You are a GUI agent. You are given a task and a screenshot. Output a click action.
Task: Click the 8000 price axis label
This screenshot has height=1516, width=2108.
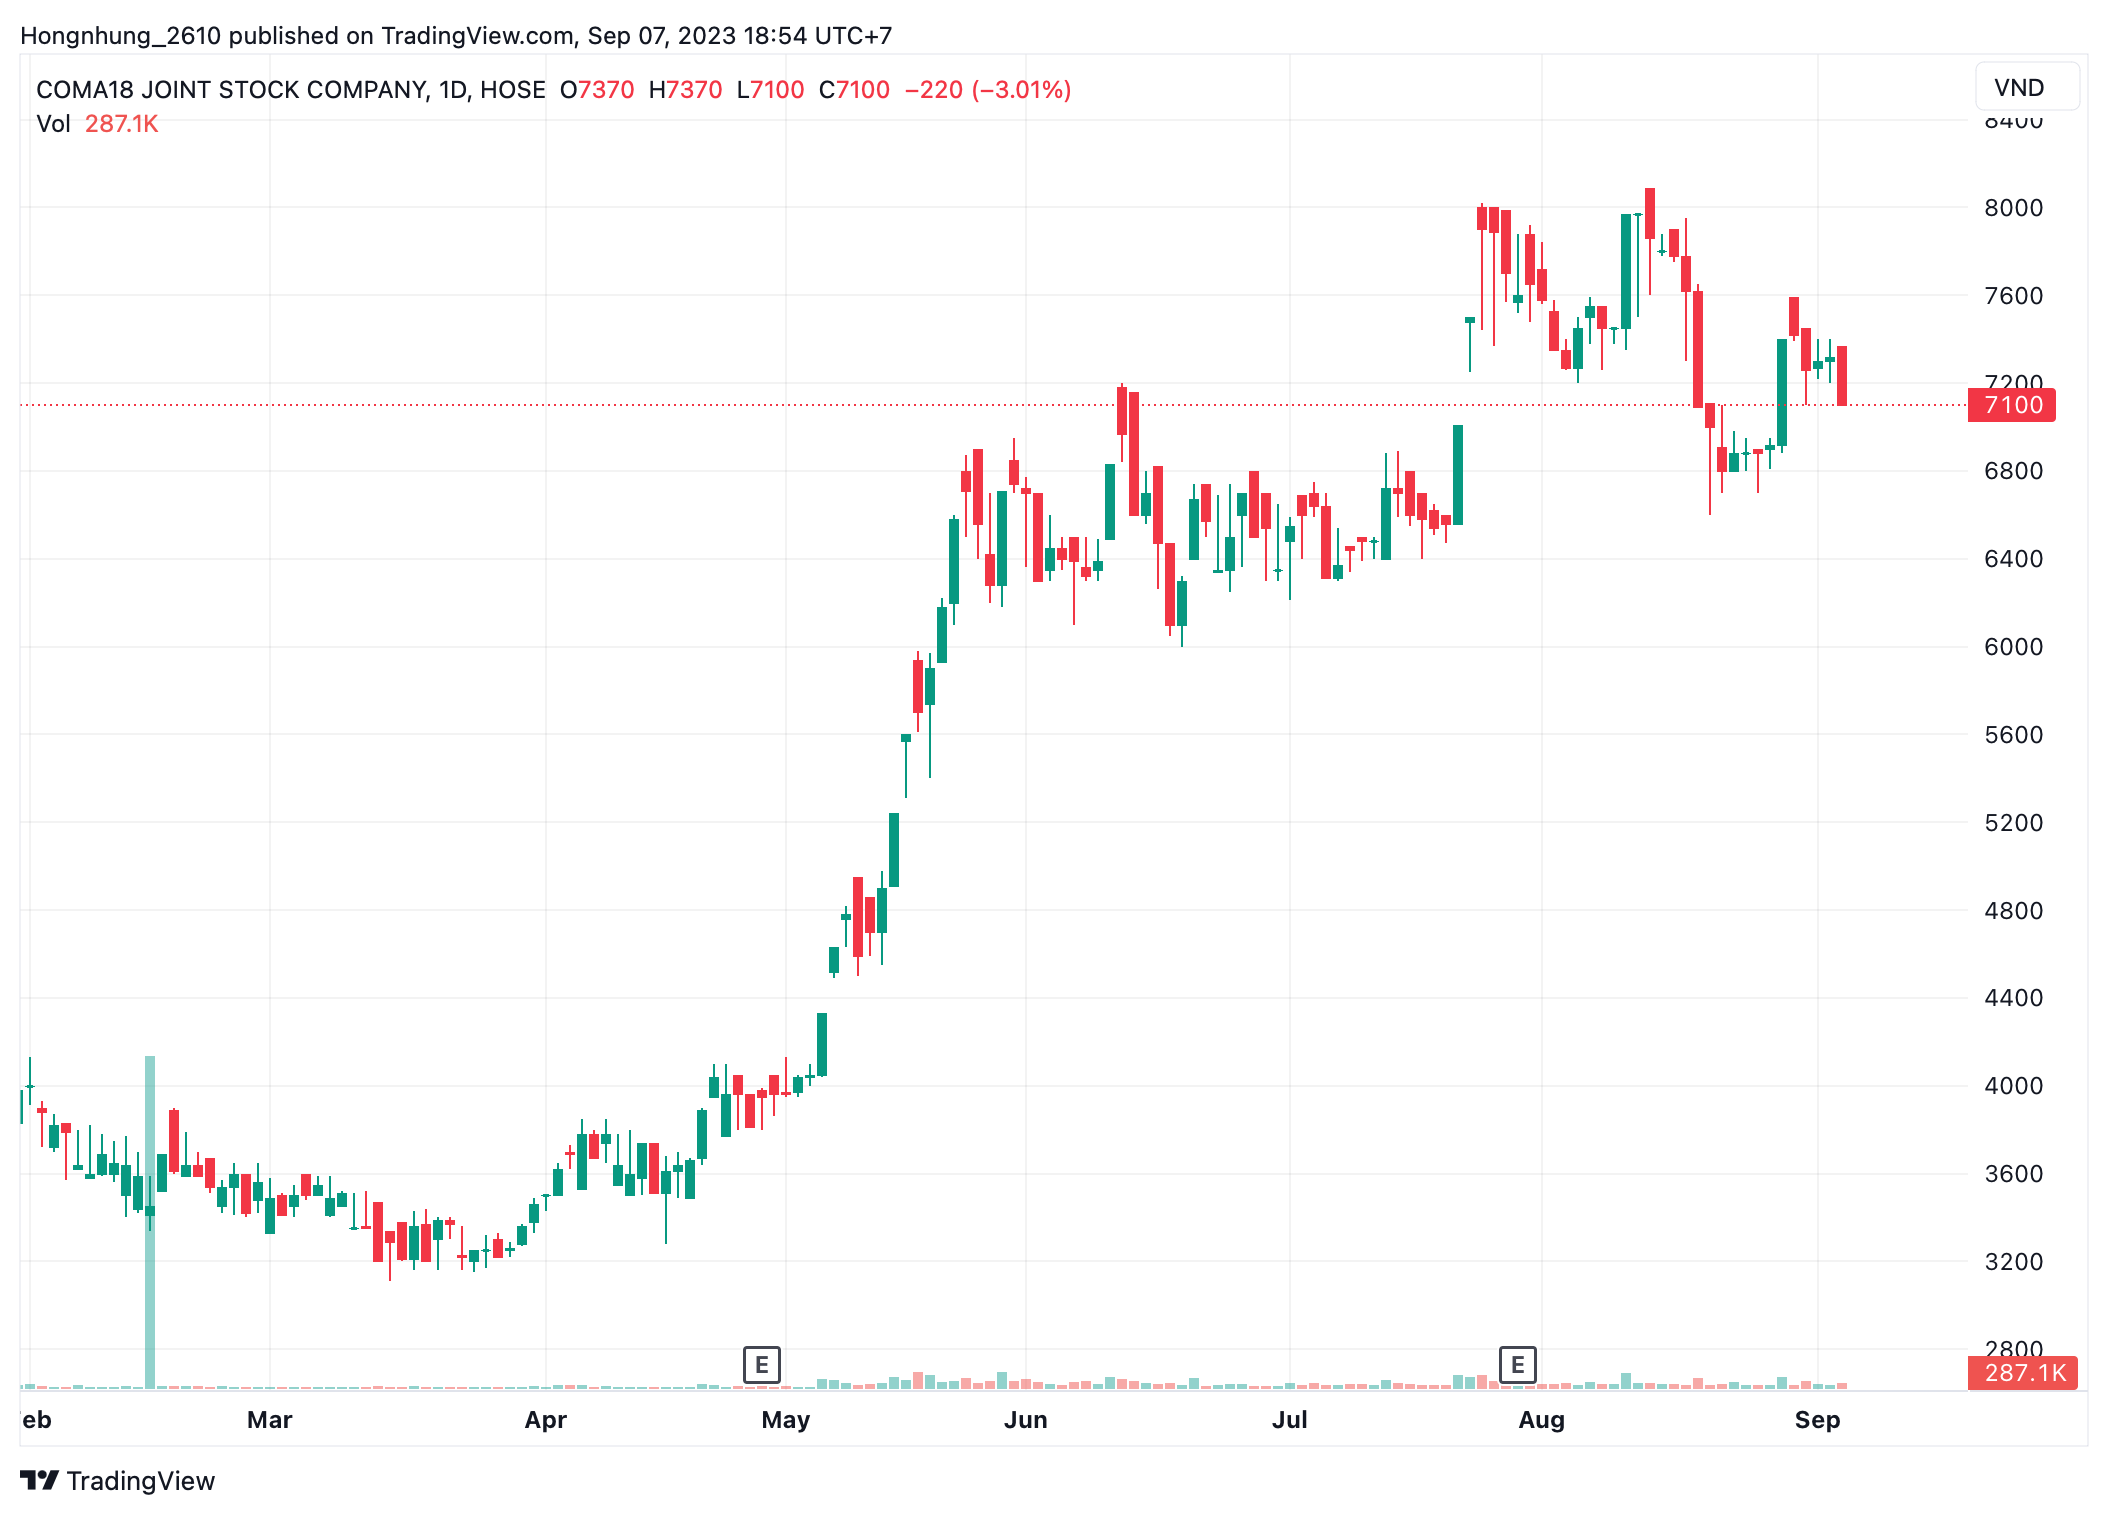pyautogui.click(x=2013, y=207)
